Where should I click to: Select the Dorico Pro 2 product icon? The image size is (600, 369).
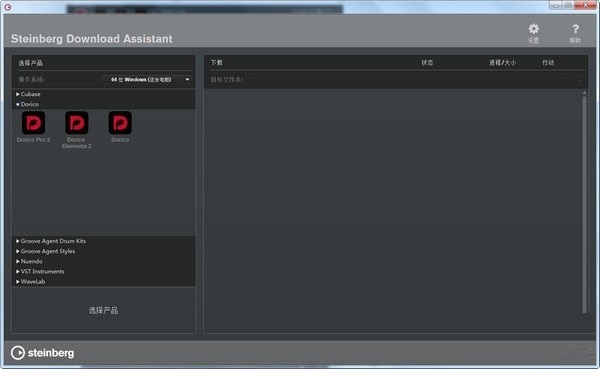tap(34, 122)
